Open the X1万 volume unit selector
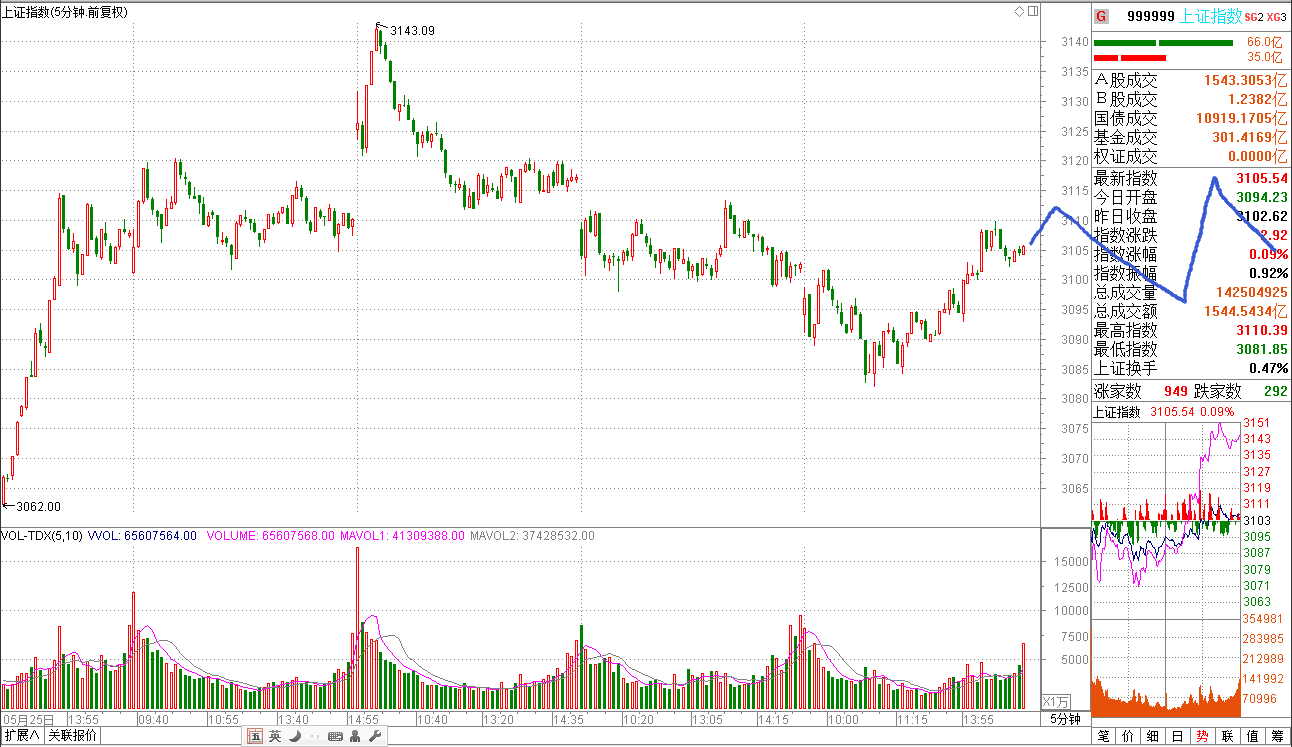 click(x=1056, y=701)
